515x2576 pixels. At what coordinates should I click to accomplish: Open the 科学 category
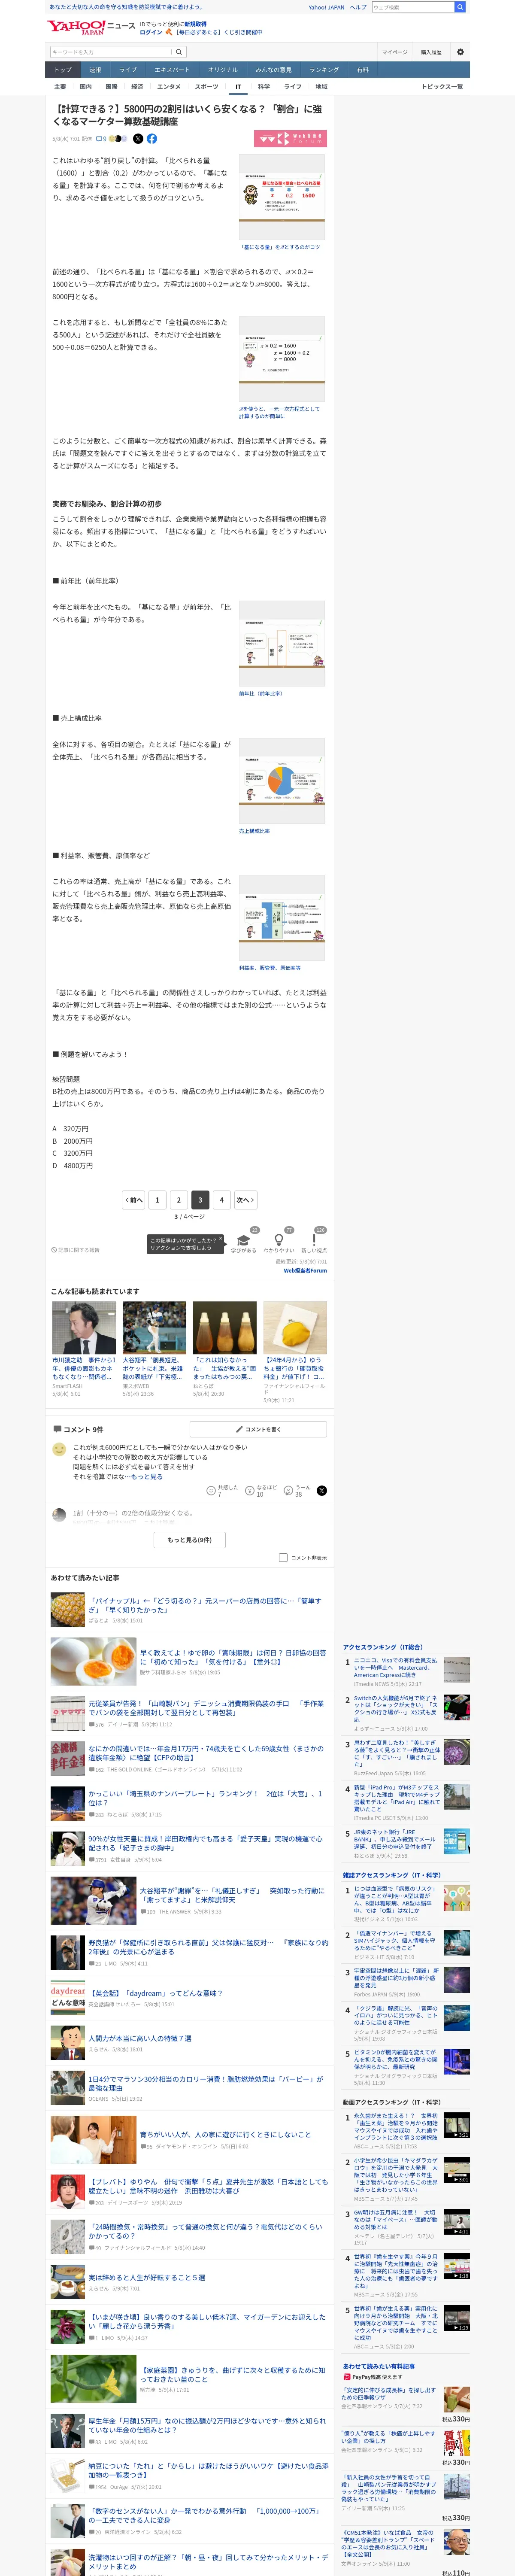pos(264,87)
